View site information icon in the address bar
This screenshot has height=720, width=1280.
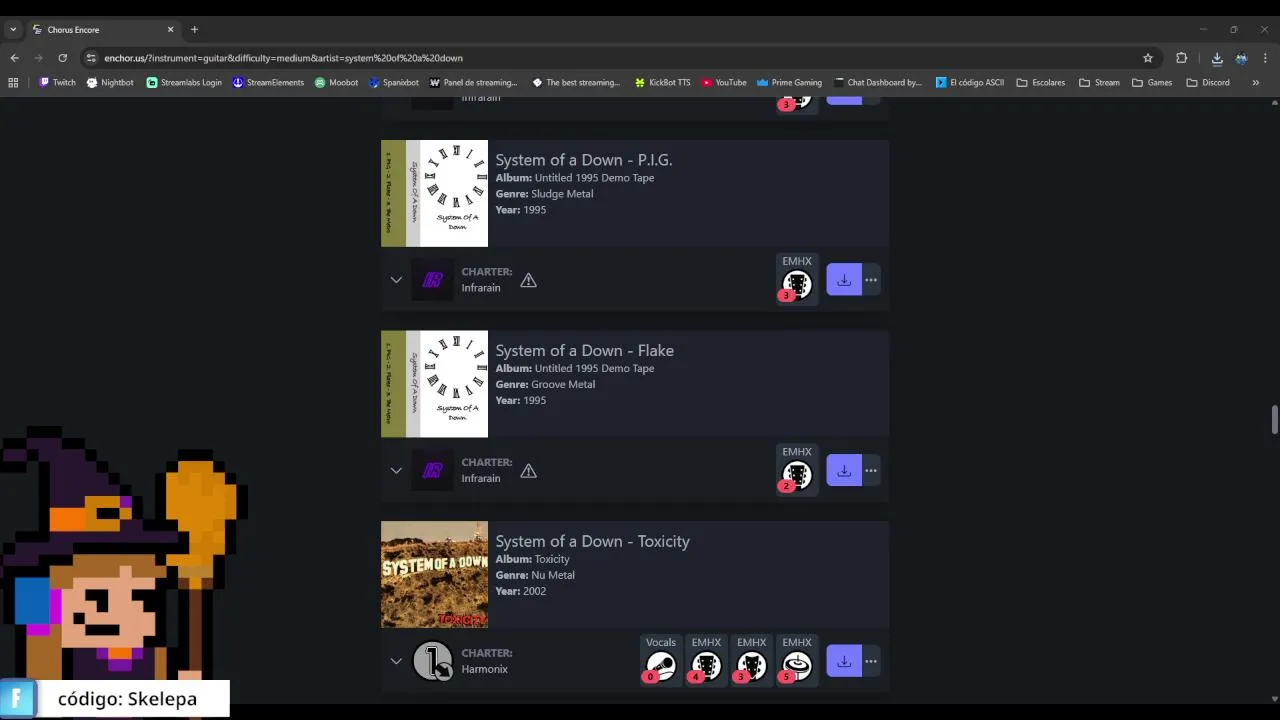click(91, 58)
